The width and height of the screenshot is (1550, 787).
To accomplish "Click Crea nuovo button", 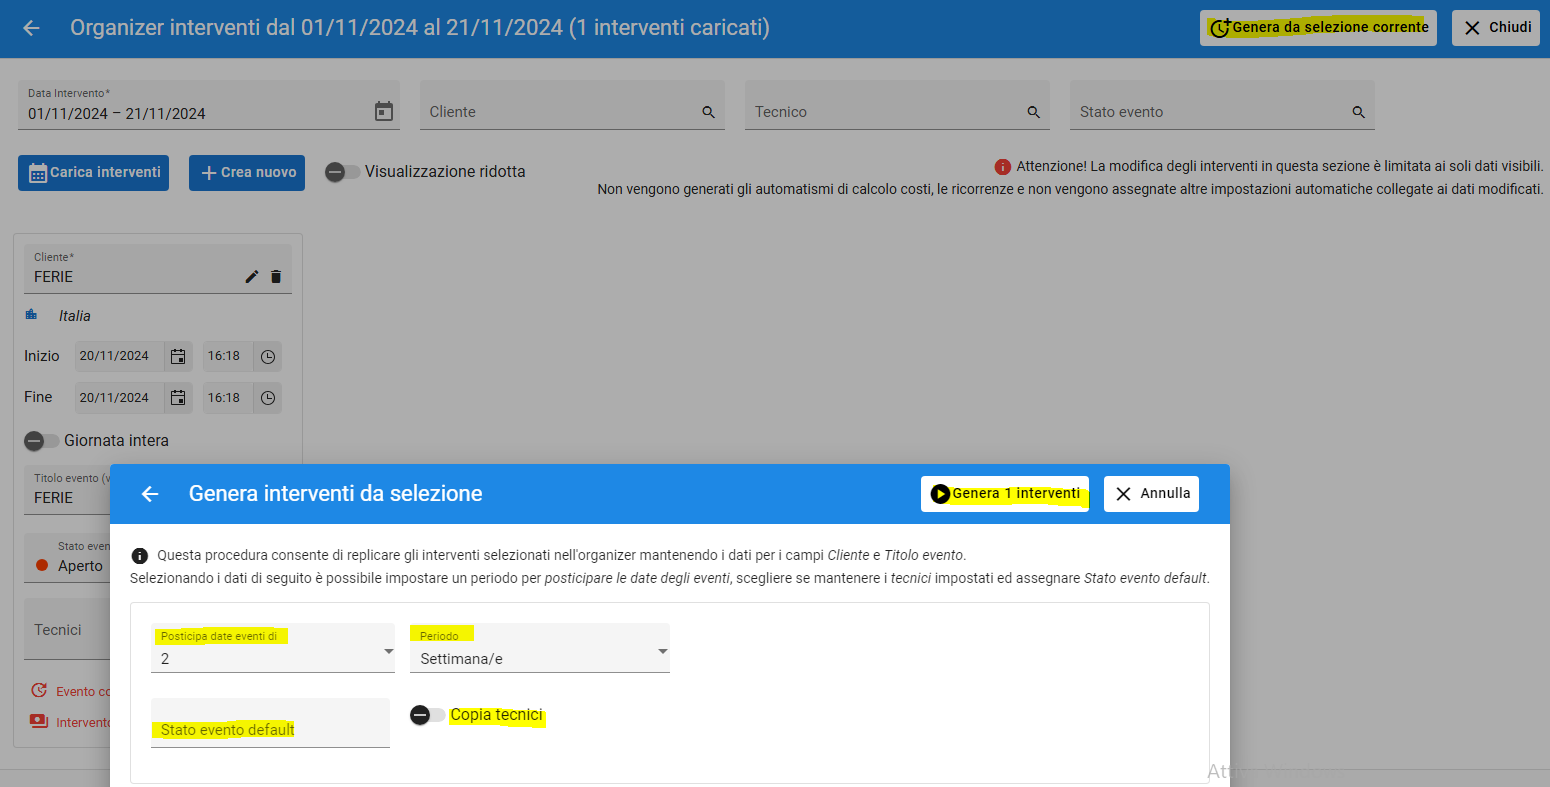I will point(247,173).
